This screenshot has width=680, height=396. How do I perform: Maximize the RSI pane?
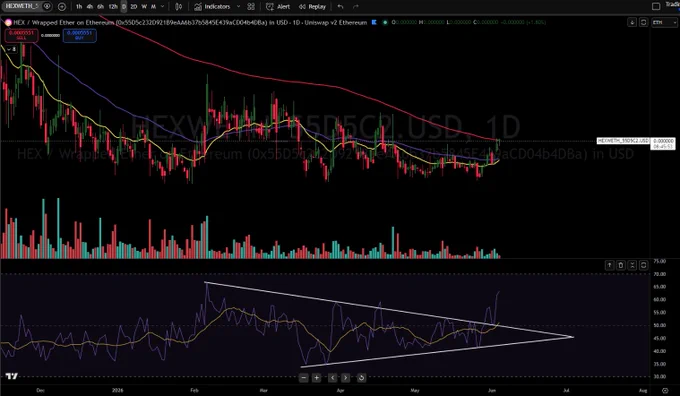[x=644, y=265]
